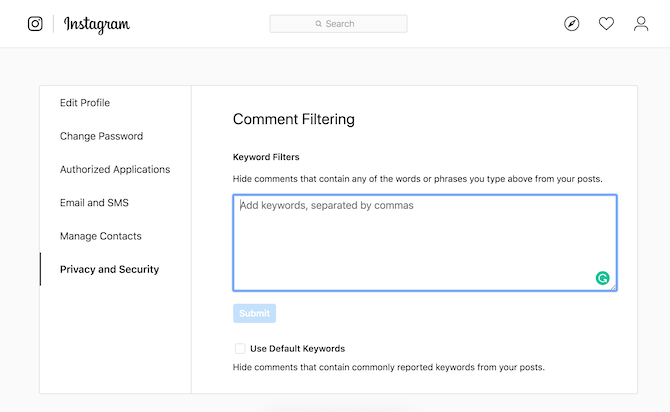
Task: Click the Keyword Filters label
Action: click(x=266, y=157)
